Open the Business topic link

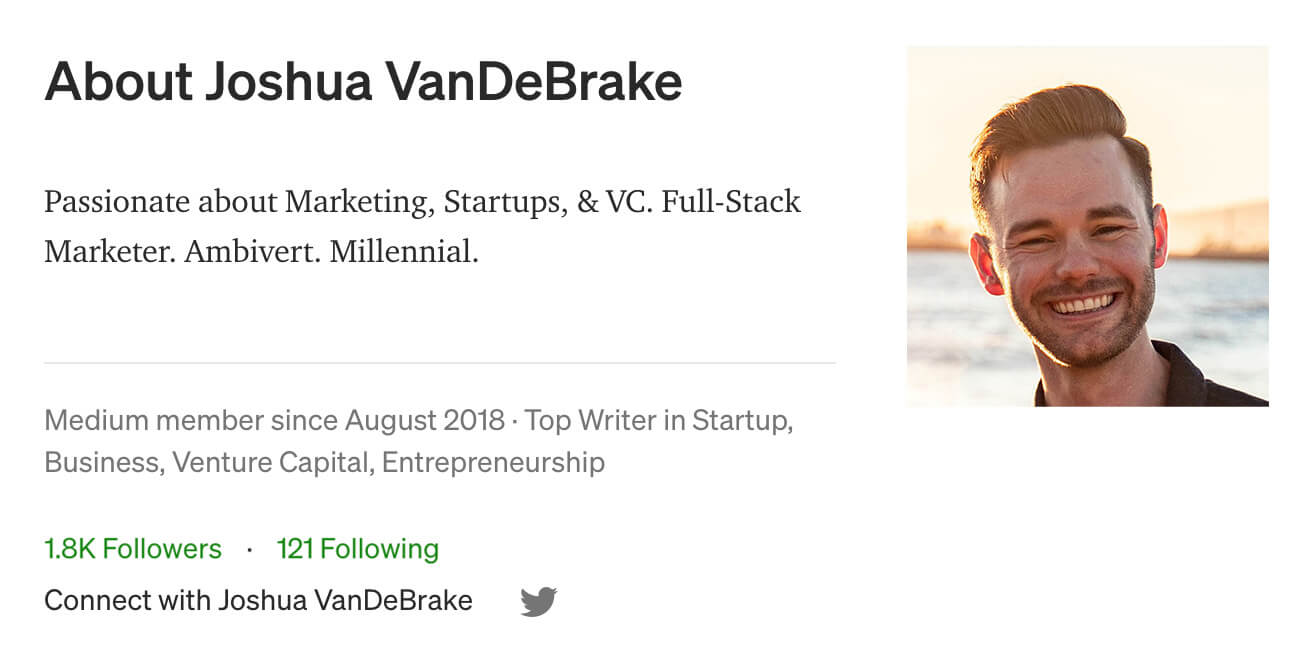point(103,463)
